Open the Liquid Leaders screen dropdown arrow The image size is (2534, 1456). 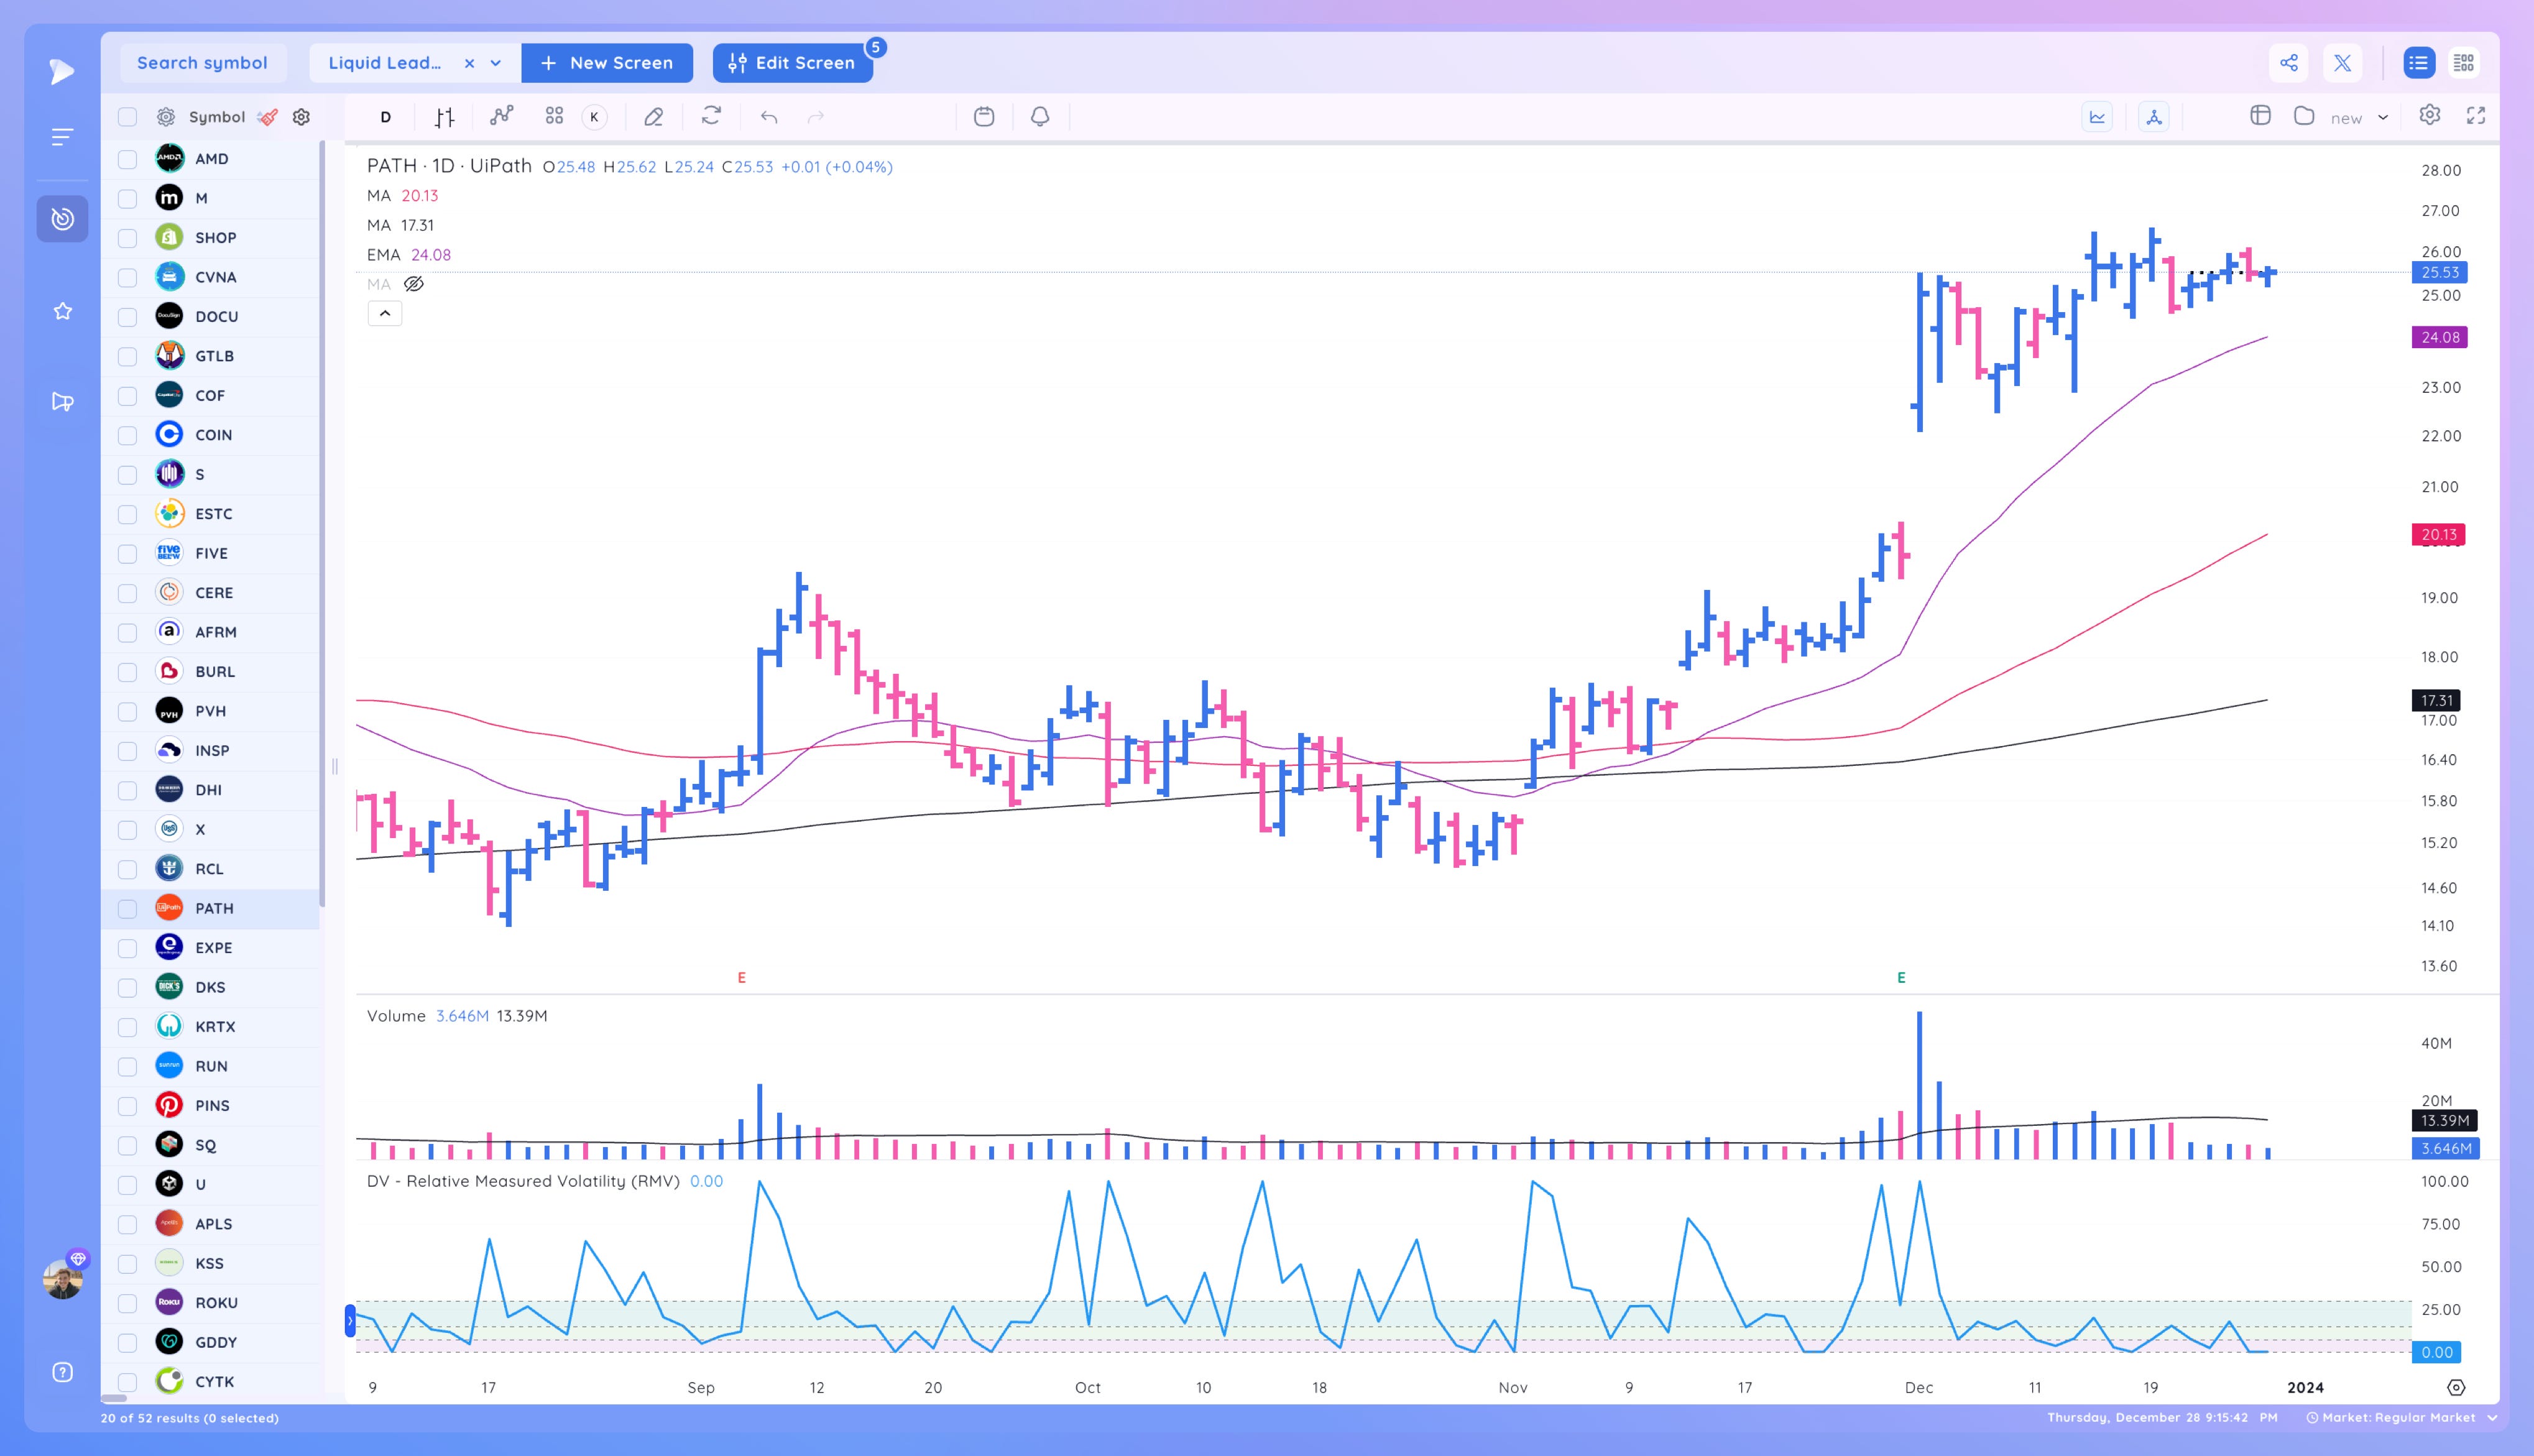pyautogui.click(x=496, y=63)
